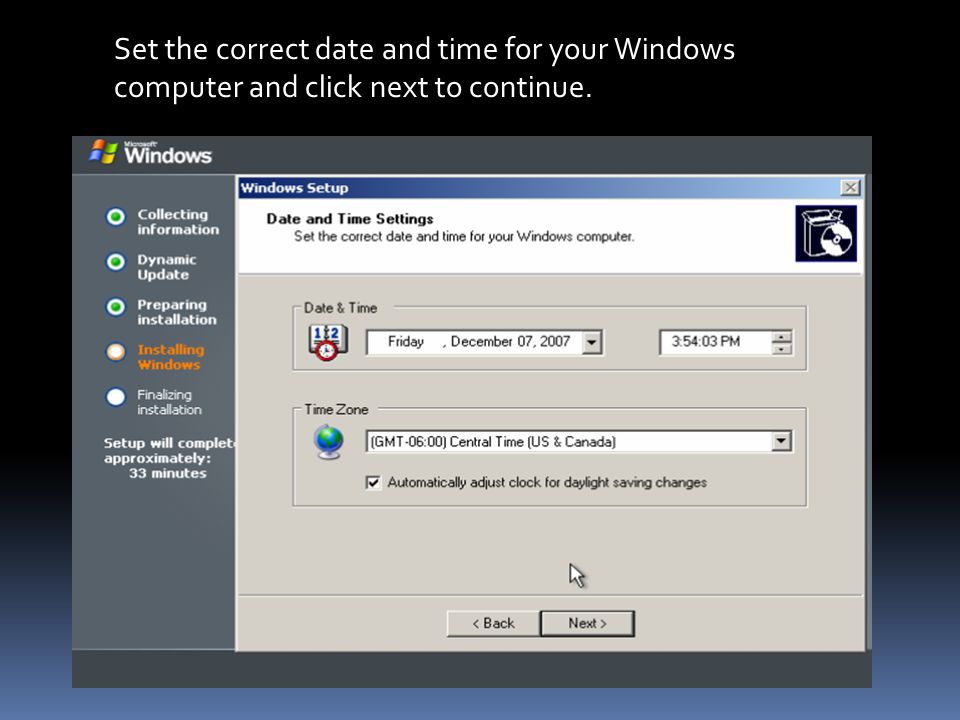The image size is (960, 720).
Task: Click the time field showing 3:54:03 PM
Action: pyautogui.click(x=715, y=342)
